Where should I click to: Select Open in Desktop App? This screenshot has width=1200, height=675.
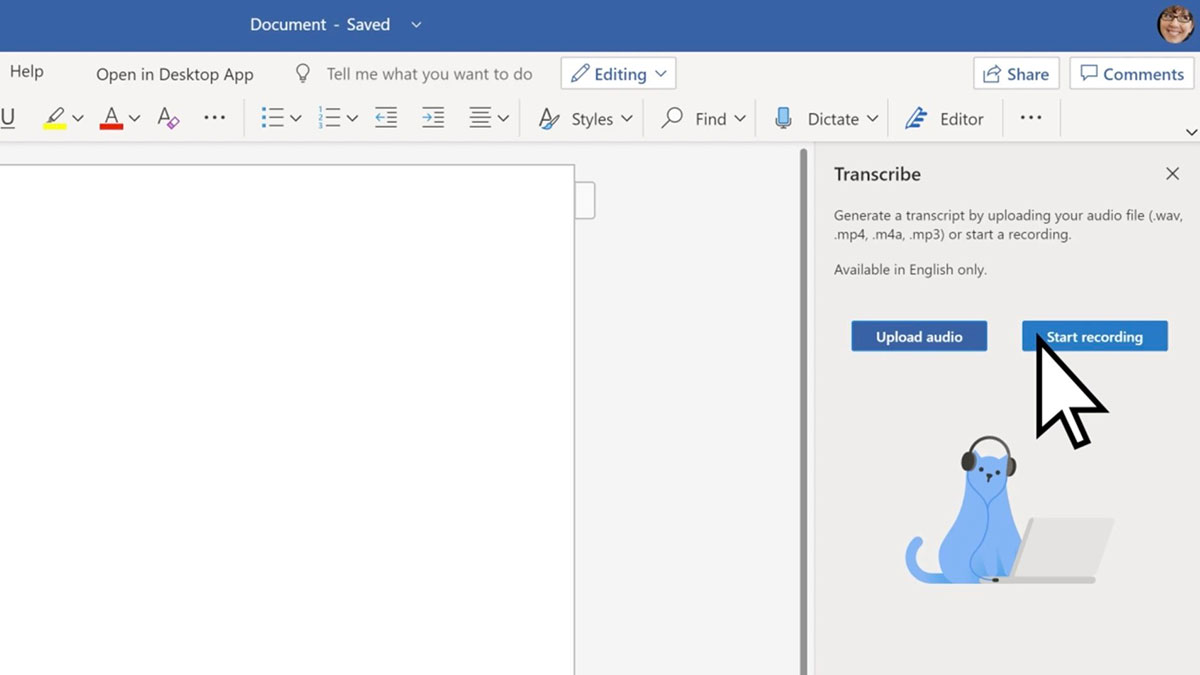click(174, 74)
